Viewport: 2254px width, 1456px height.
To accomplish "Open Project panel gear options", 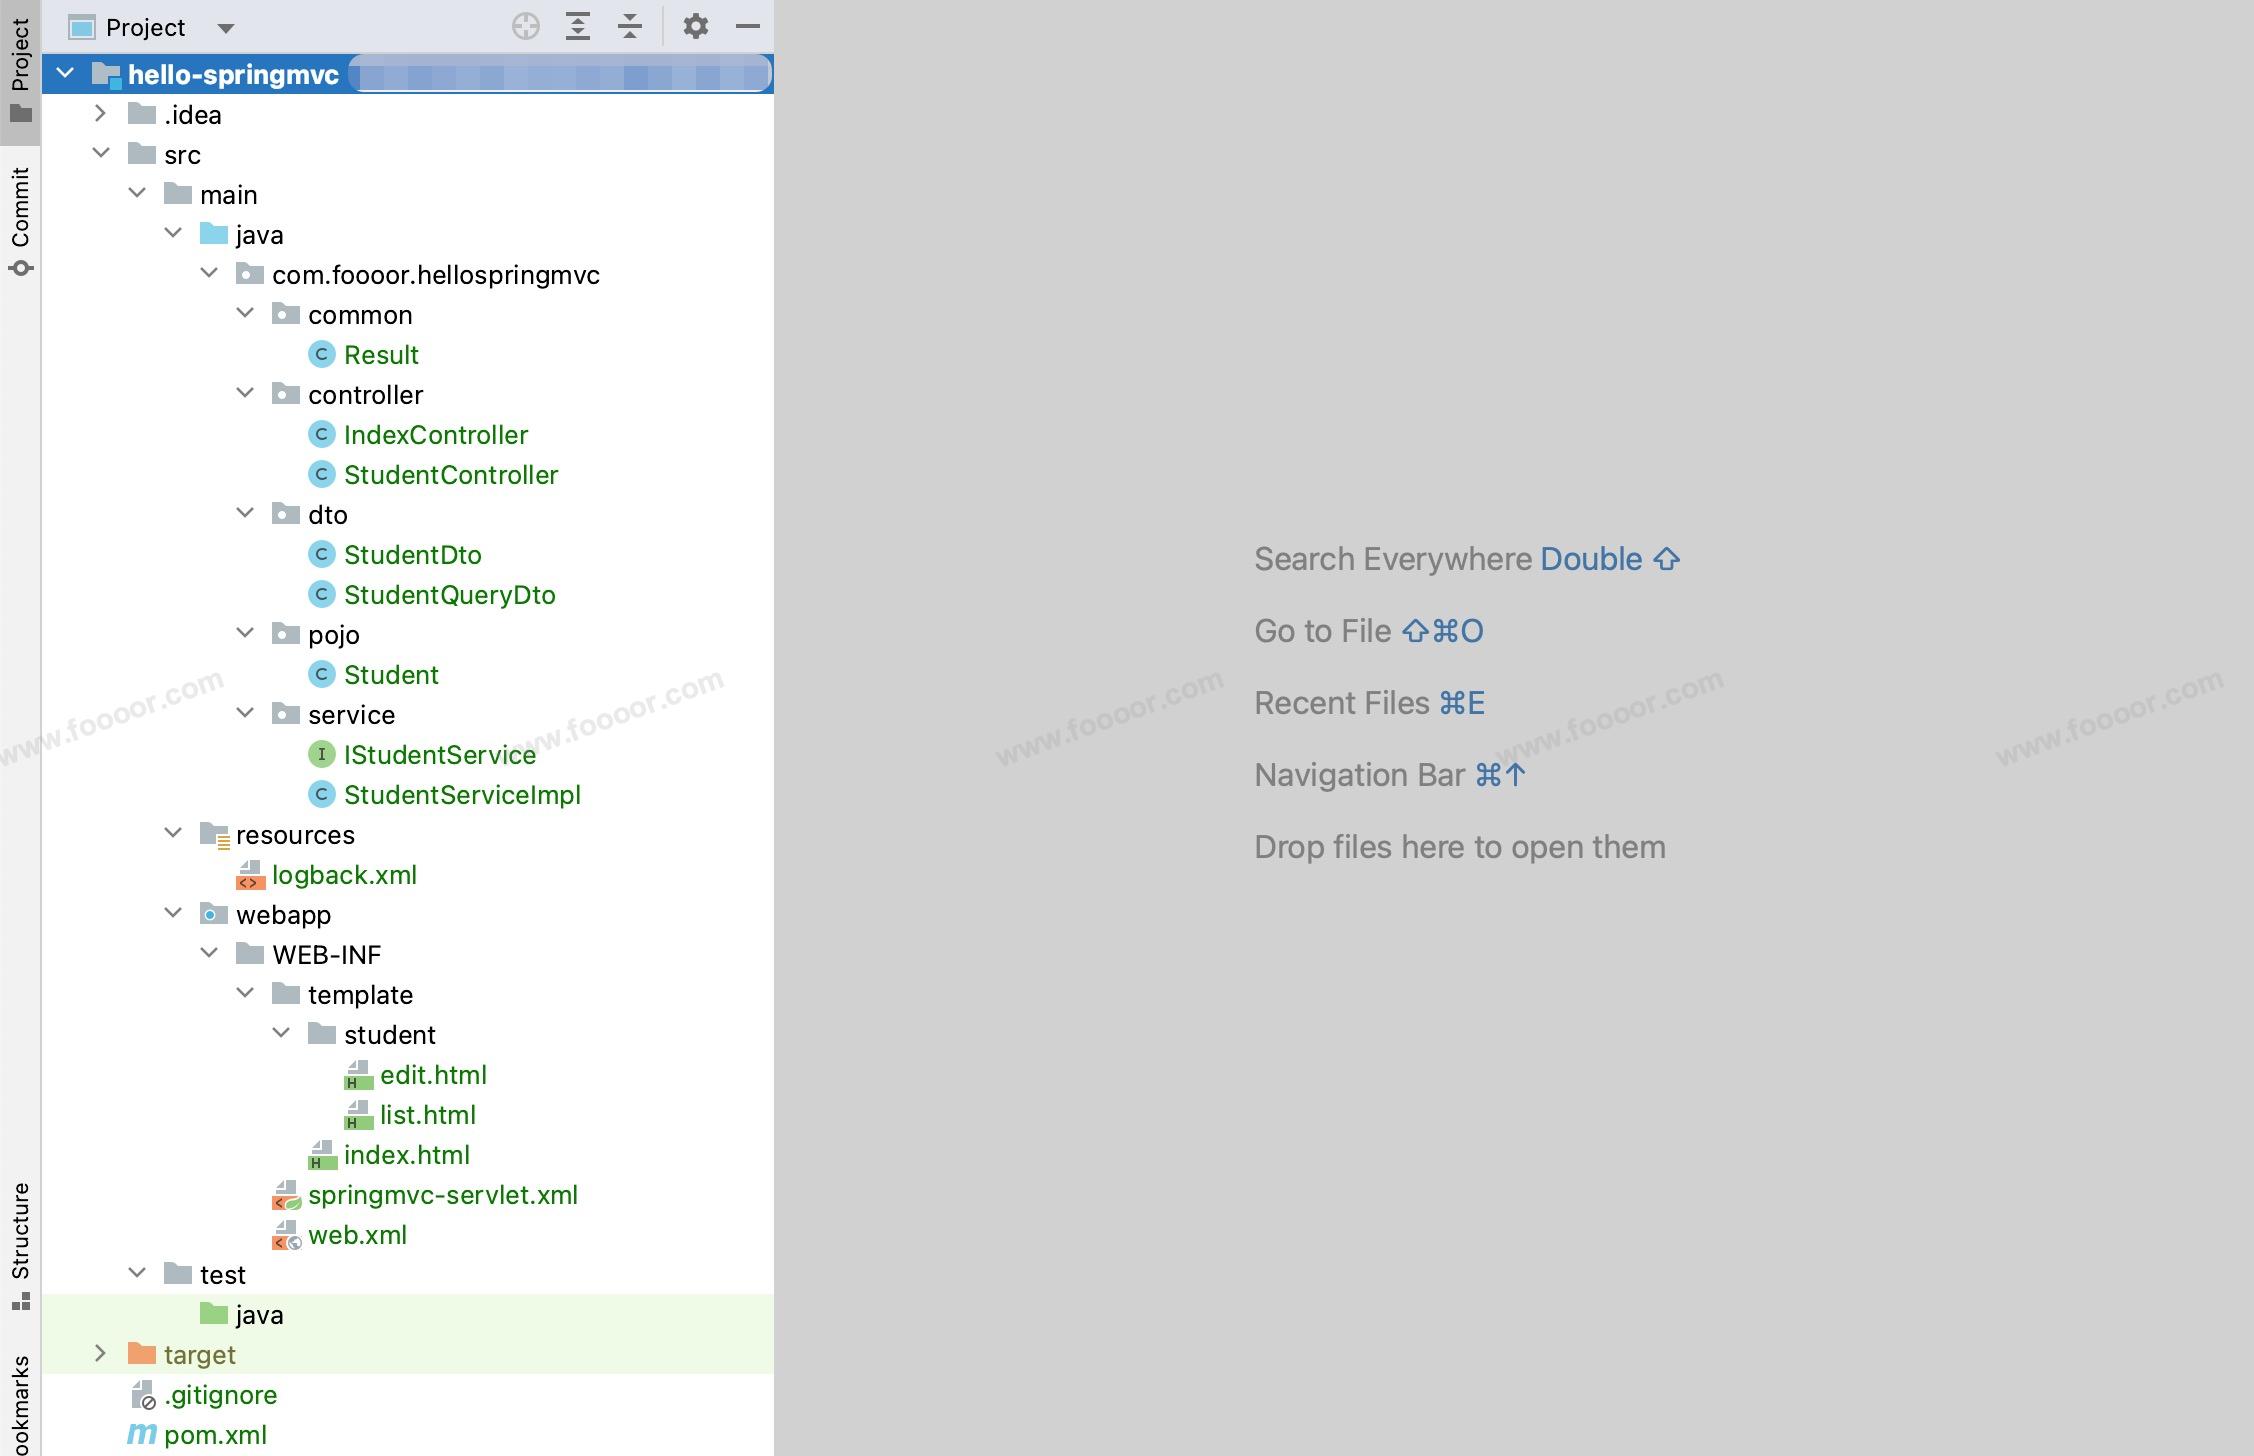I will pyautogui.click(x=696, y=27).
